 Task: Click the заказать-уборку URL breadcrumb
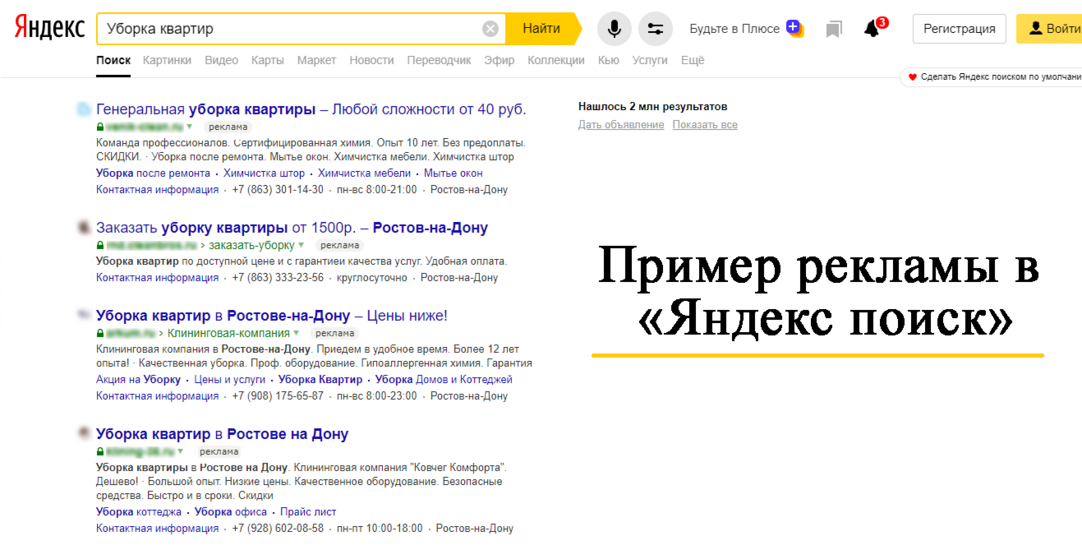point(251,245)
